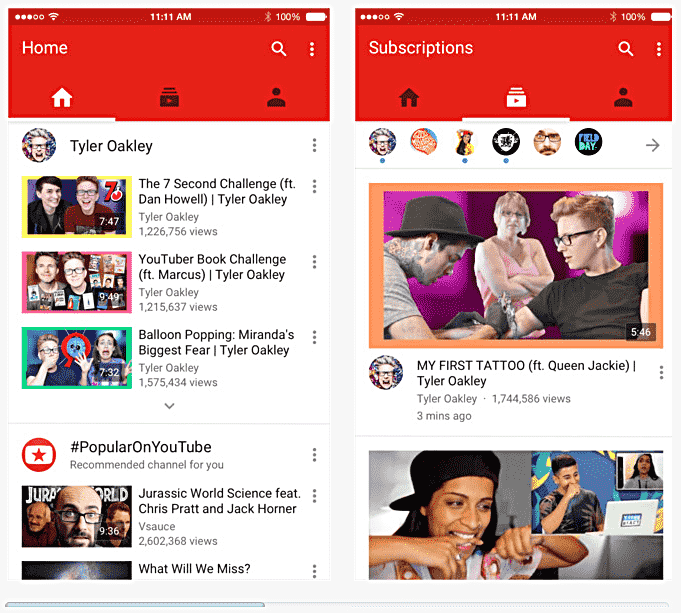
Task: Click '2,602,368 views' text
Action: pyautogui.click(x=178, y=541)
